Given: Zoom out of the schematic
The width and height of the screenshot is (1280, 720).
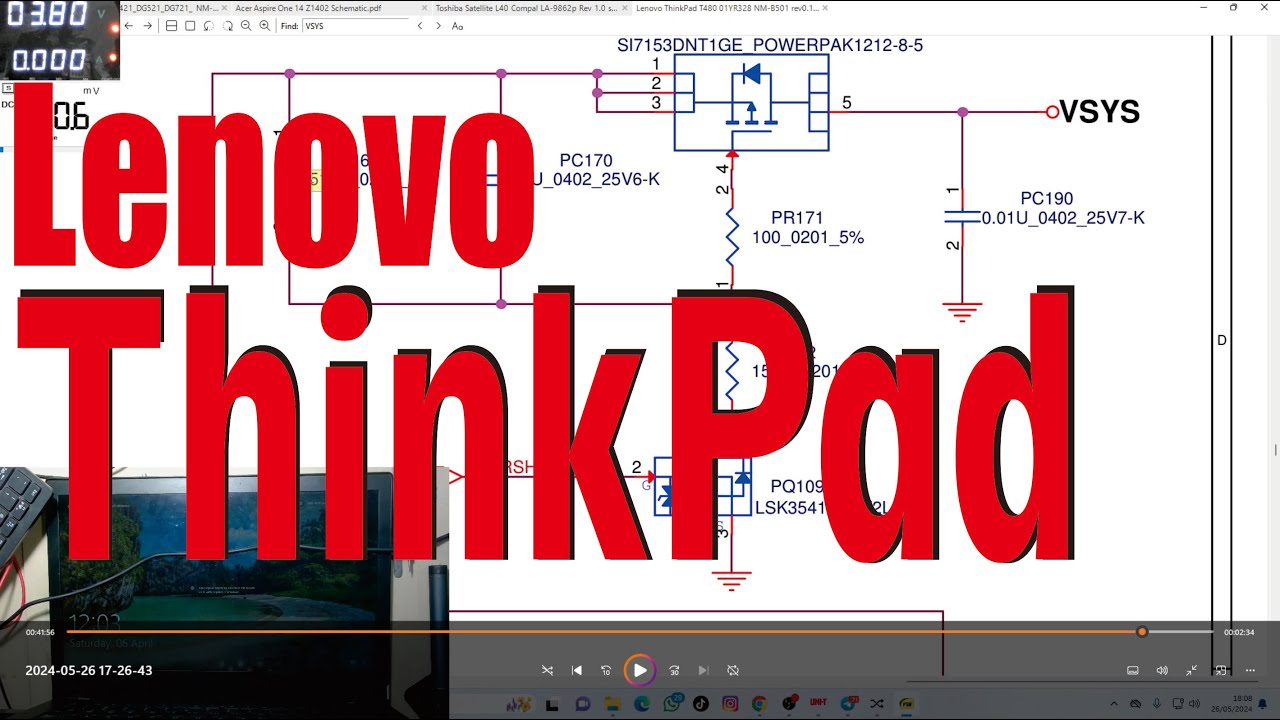Looking at the screenshot, I should click(x=246, y=26).
